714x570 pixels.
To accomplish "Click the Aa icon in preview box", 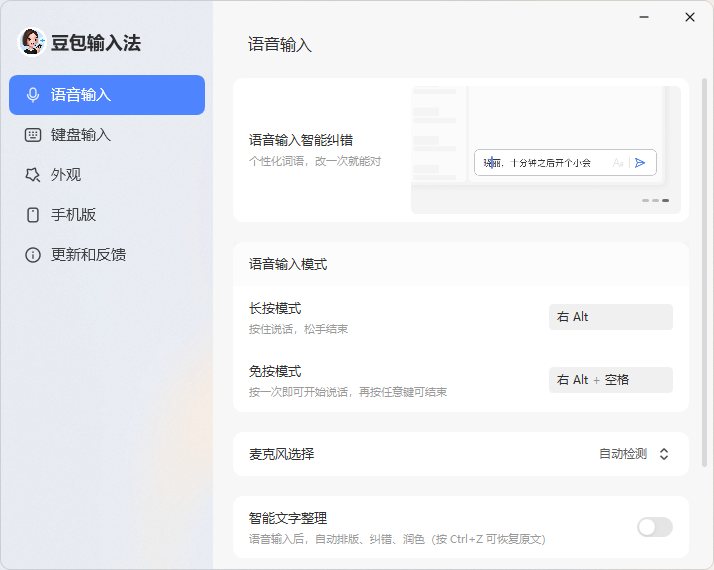I will point(618,163).
